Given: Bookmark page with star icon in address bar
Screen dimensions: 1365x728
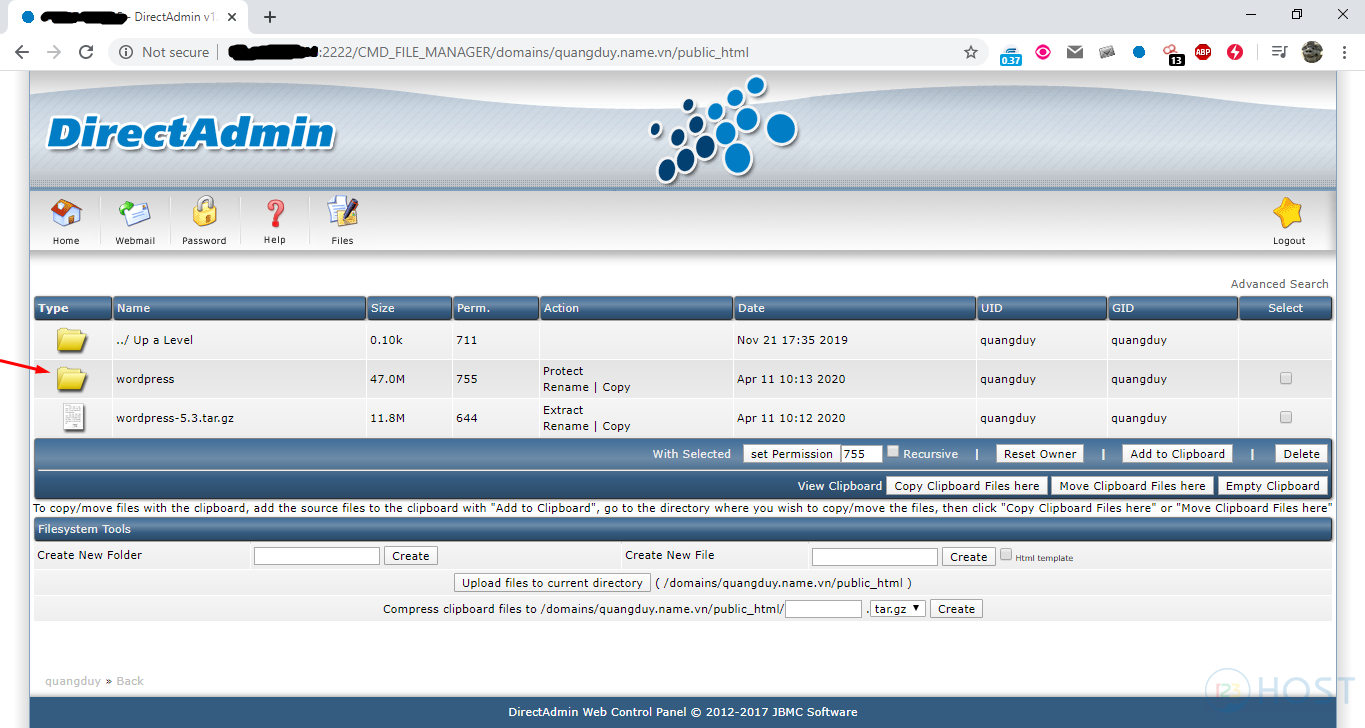Looking at the screenshot, I should (970, 52).
